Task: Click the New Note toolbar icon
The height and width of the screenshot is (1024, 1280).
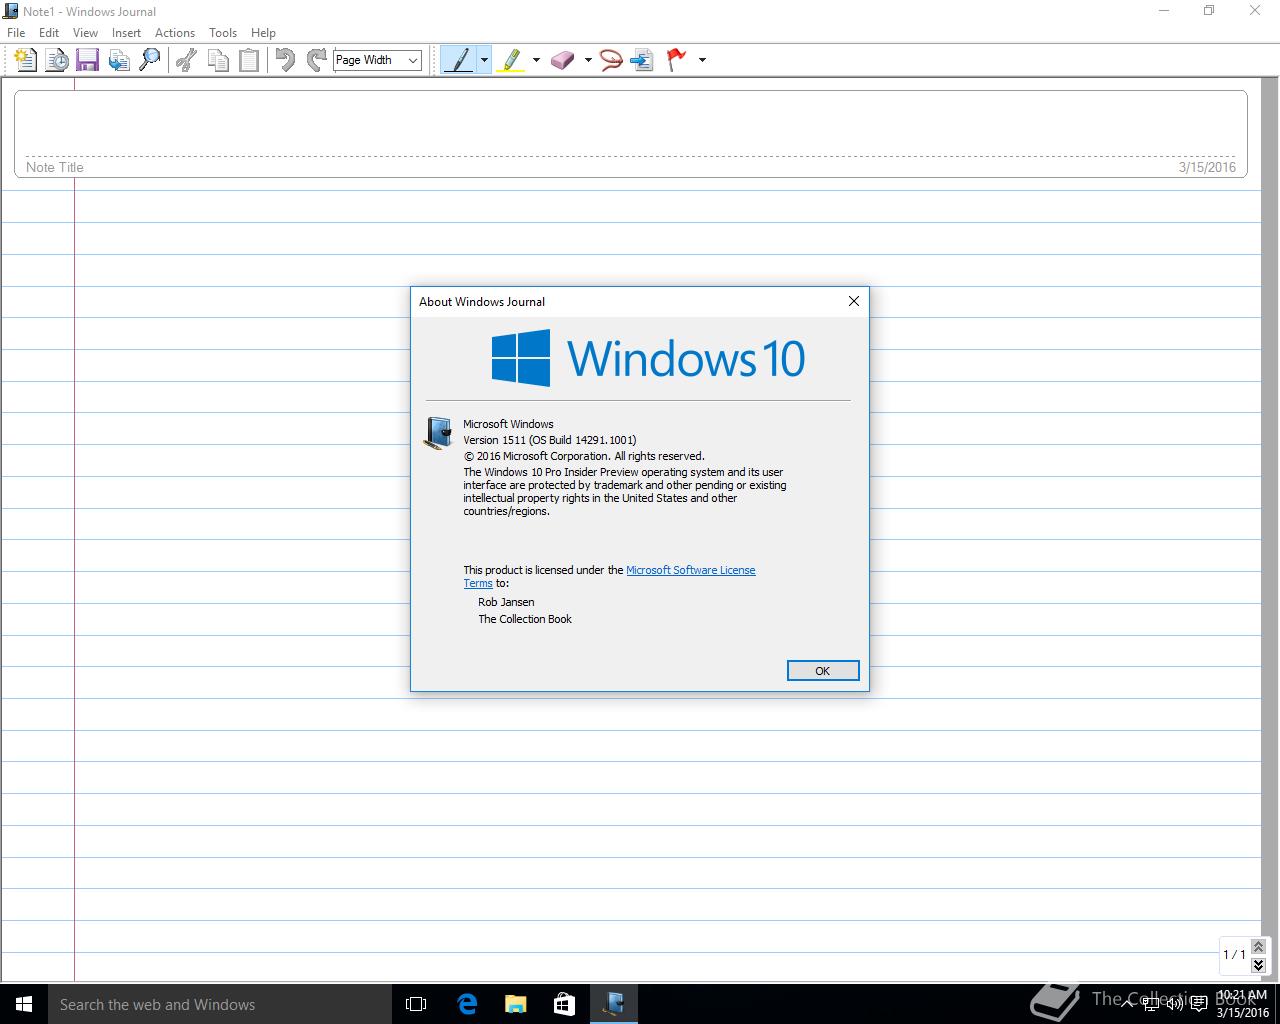Action: (x=25, y=60)
